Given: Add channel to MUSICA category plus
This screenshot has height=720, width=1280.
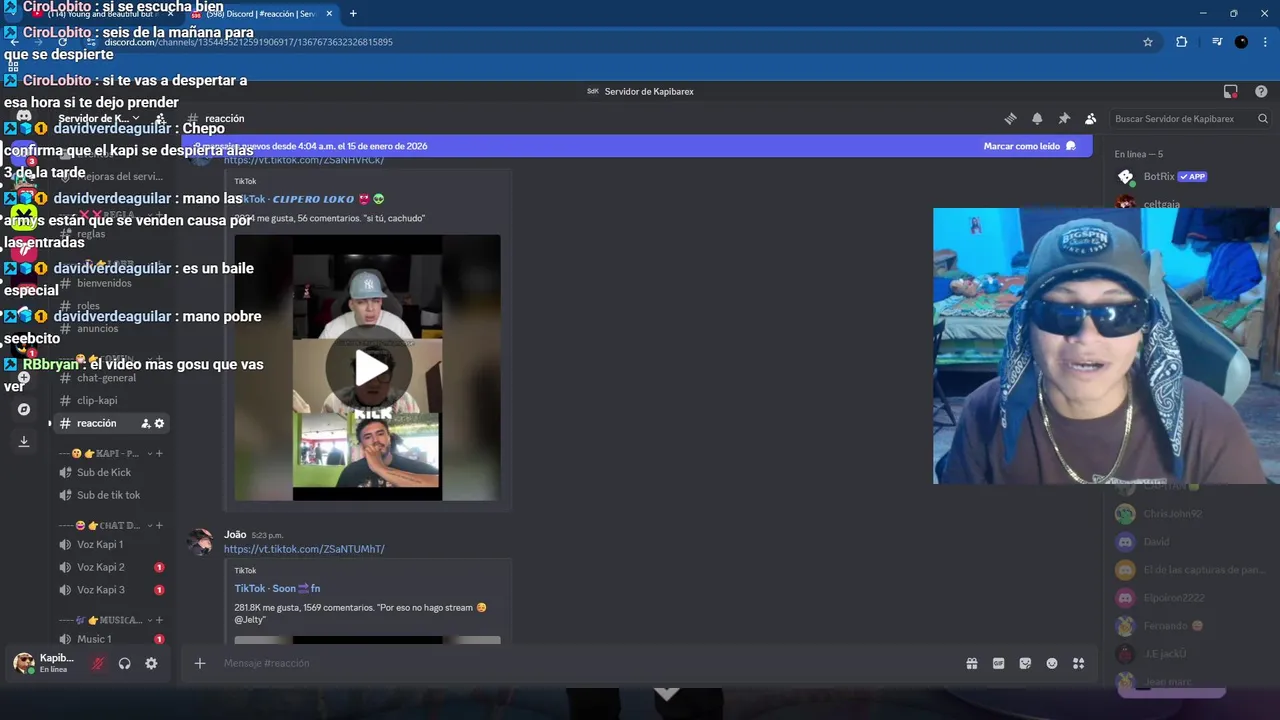Looking at the screenshot, I should pos(159,620).
